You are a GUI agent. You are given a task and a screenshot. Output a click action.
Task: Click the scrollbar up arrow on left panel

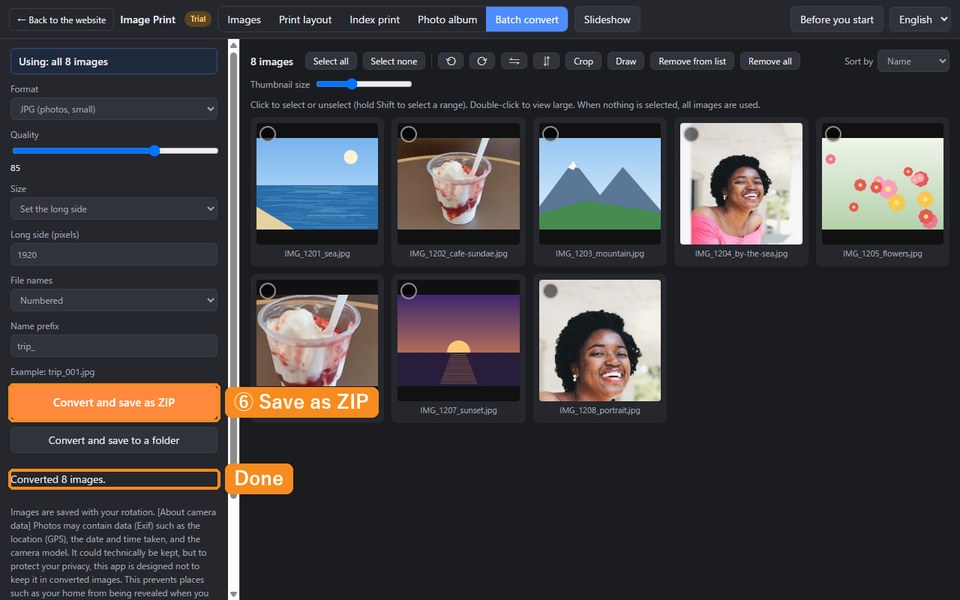pos(233,44)
